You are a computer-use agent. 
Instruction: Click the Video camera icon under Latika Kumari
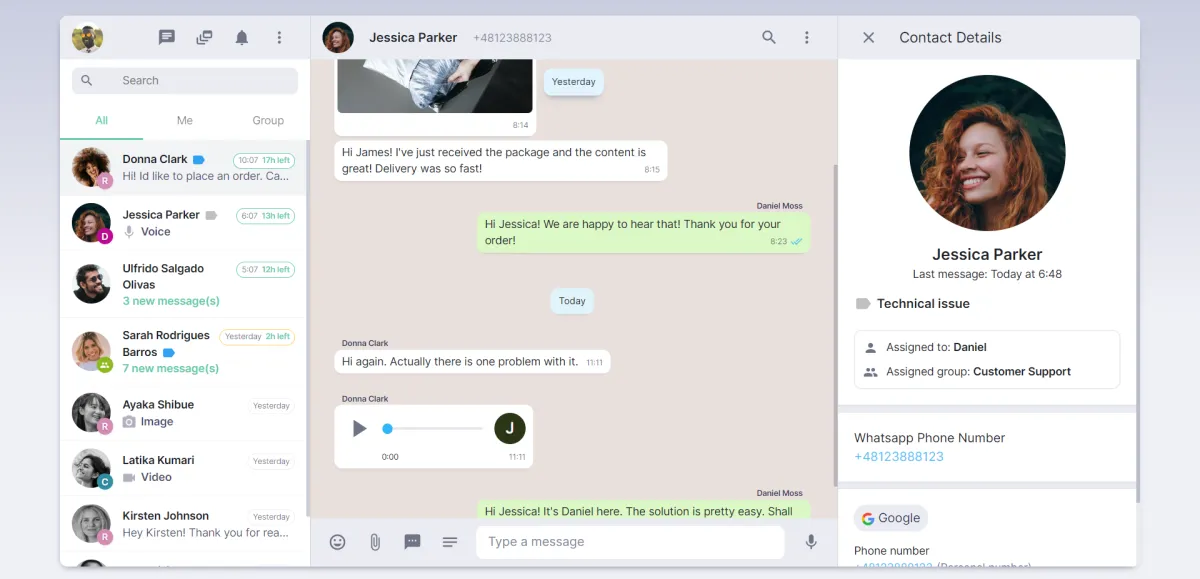point(129,477)
